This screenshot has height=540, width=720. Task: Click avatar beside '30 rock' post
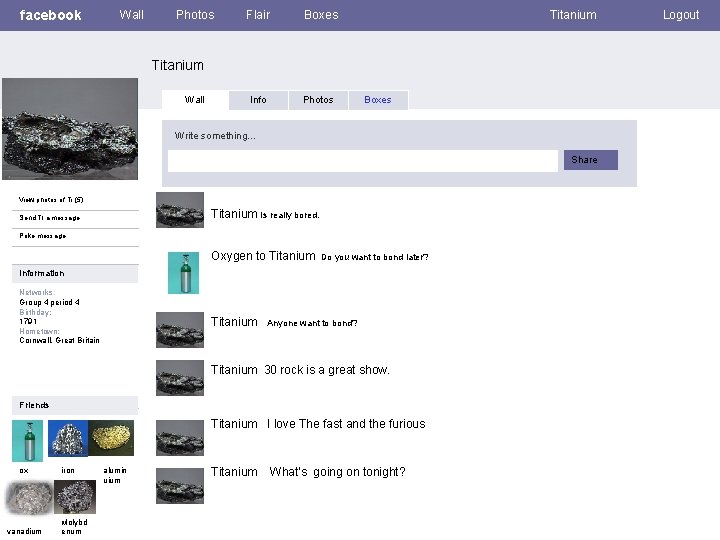tap(180, 378)
